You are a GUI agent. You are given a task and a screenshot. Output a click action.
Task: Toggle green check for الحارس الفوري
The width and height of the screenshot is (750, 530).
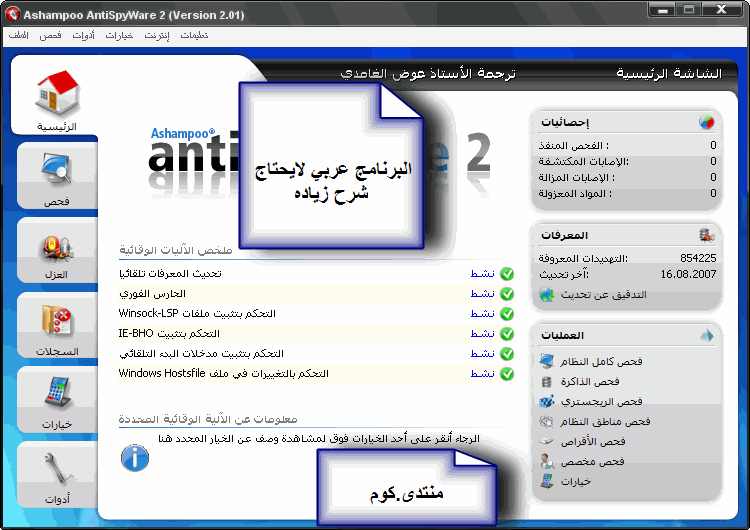click(x=507, y=294)
